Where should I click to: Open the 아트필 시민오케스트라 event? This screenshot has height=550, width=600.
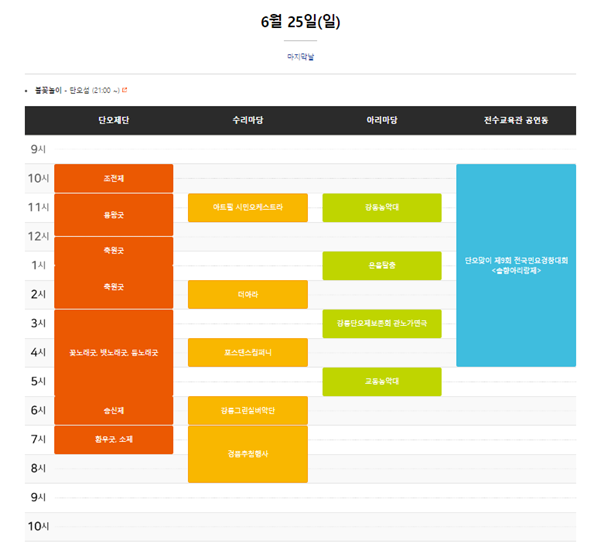coord(248,207)
